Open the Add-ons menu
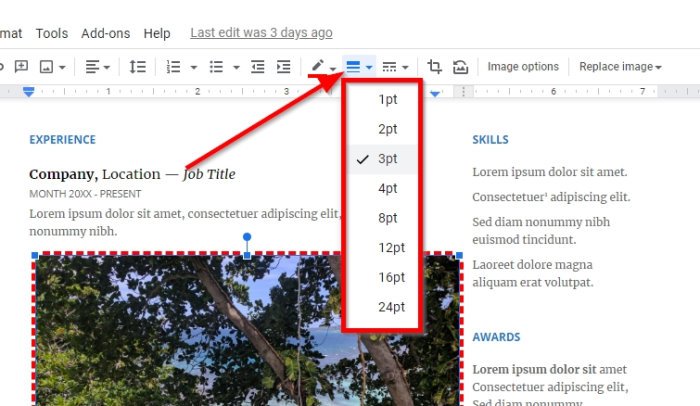Image resolution: width=700 pixels, height=406 pixels. coord(105,33)
